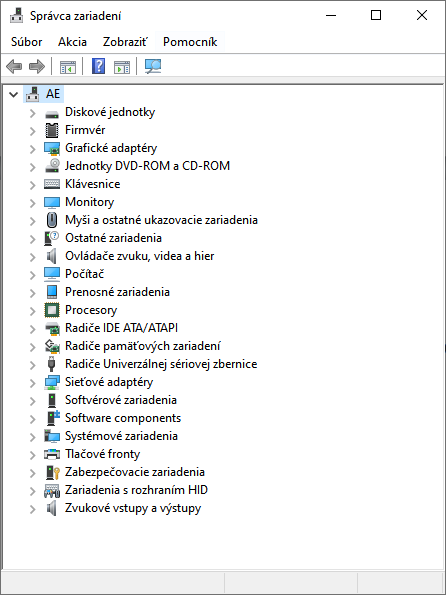This screenshot has height=595, width=446.
Task: Collapse the AE root node
Action: point(14,94)
